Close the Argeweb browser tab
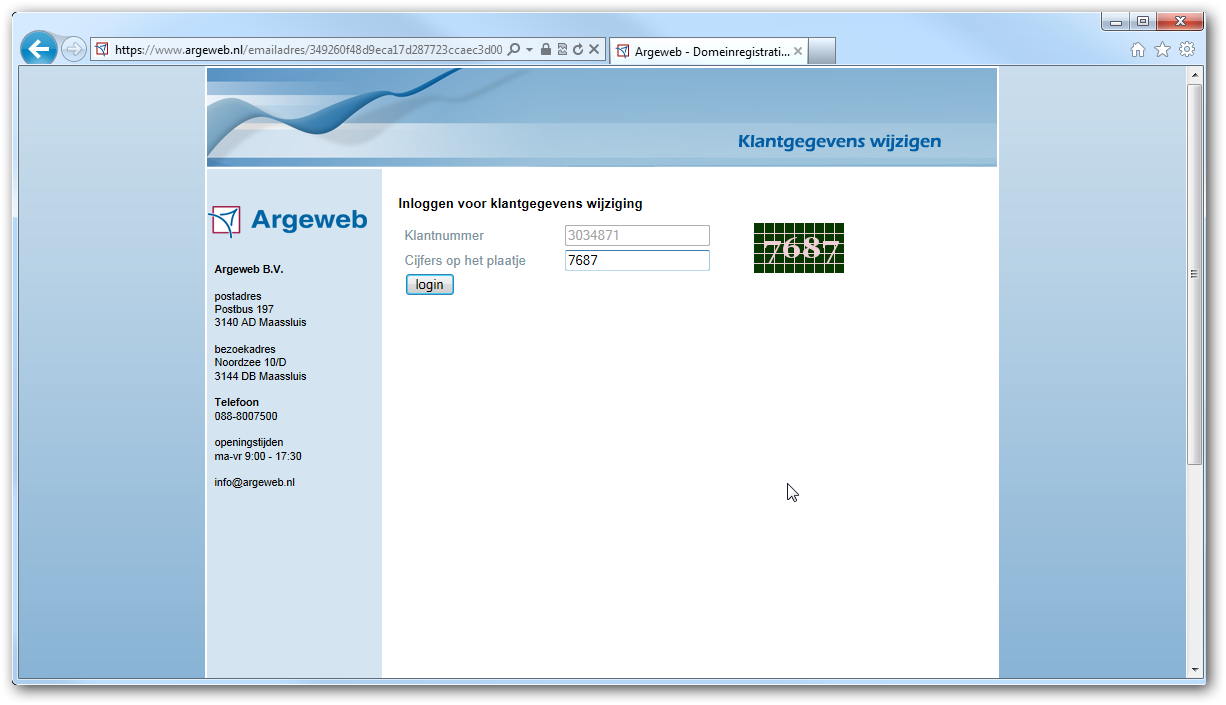This screenshot has height=705, width=1226. [x=798, y=51]
